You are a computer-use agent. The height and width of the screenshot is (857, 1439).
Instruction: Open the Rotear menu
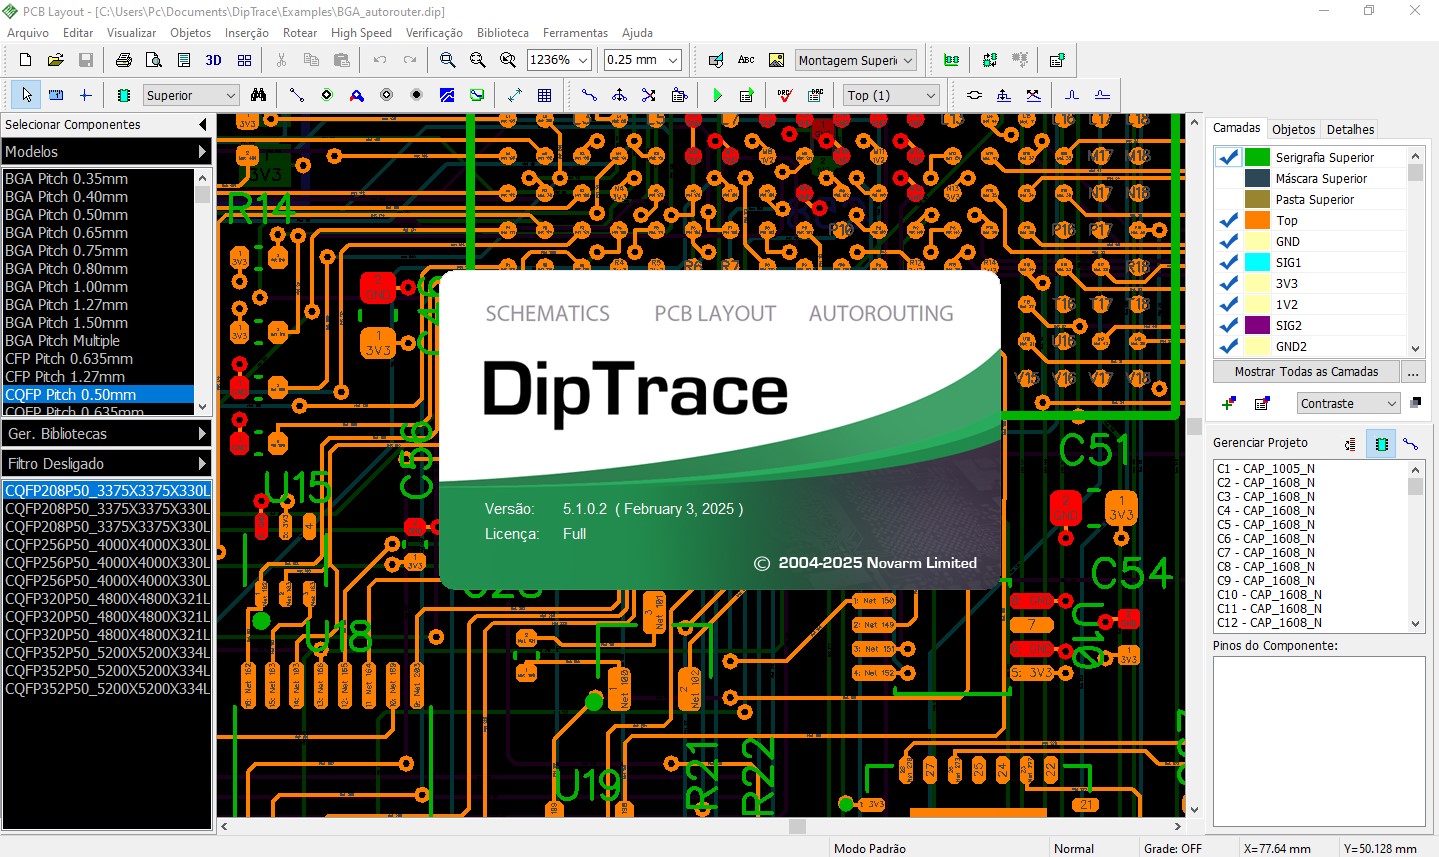[299, 32]
